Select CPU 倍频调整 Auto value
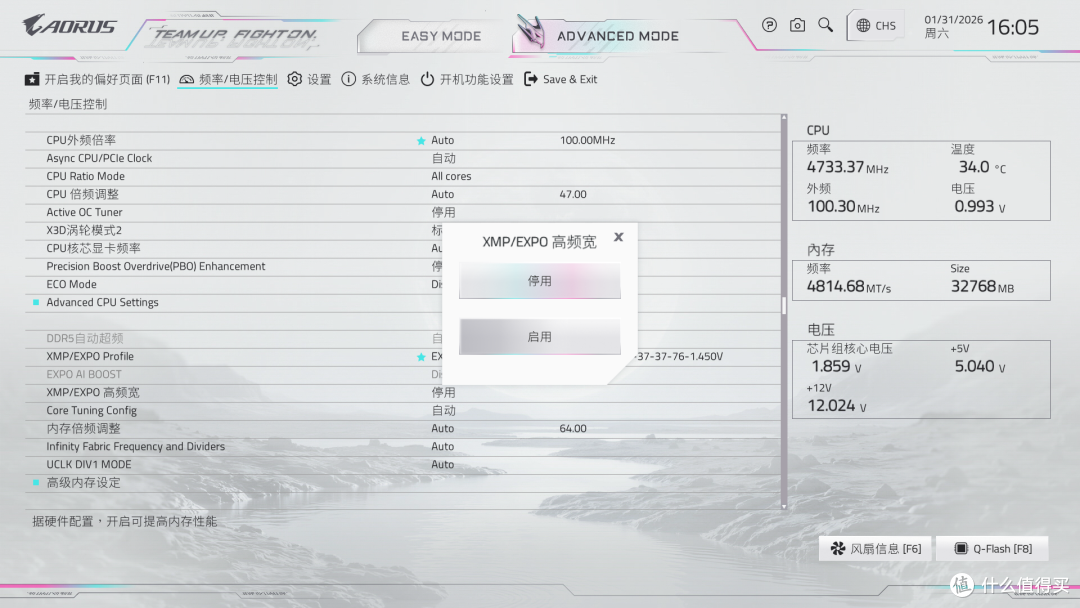The width and height of the screenshot is (1080, 608). click(x=442, y=194)
